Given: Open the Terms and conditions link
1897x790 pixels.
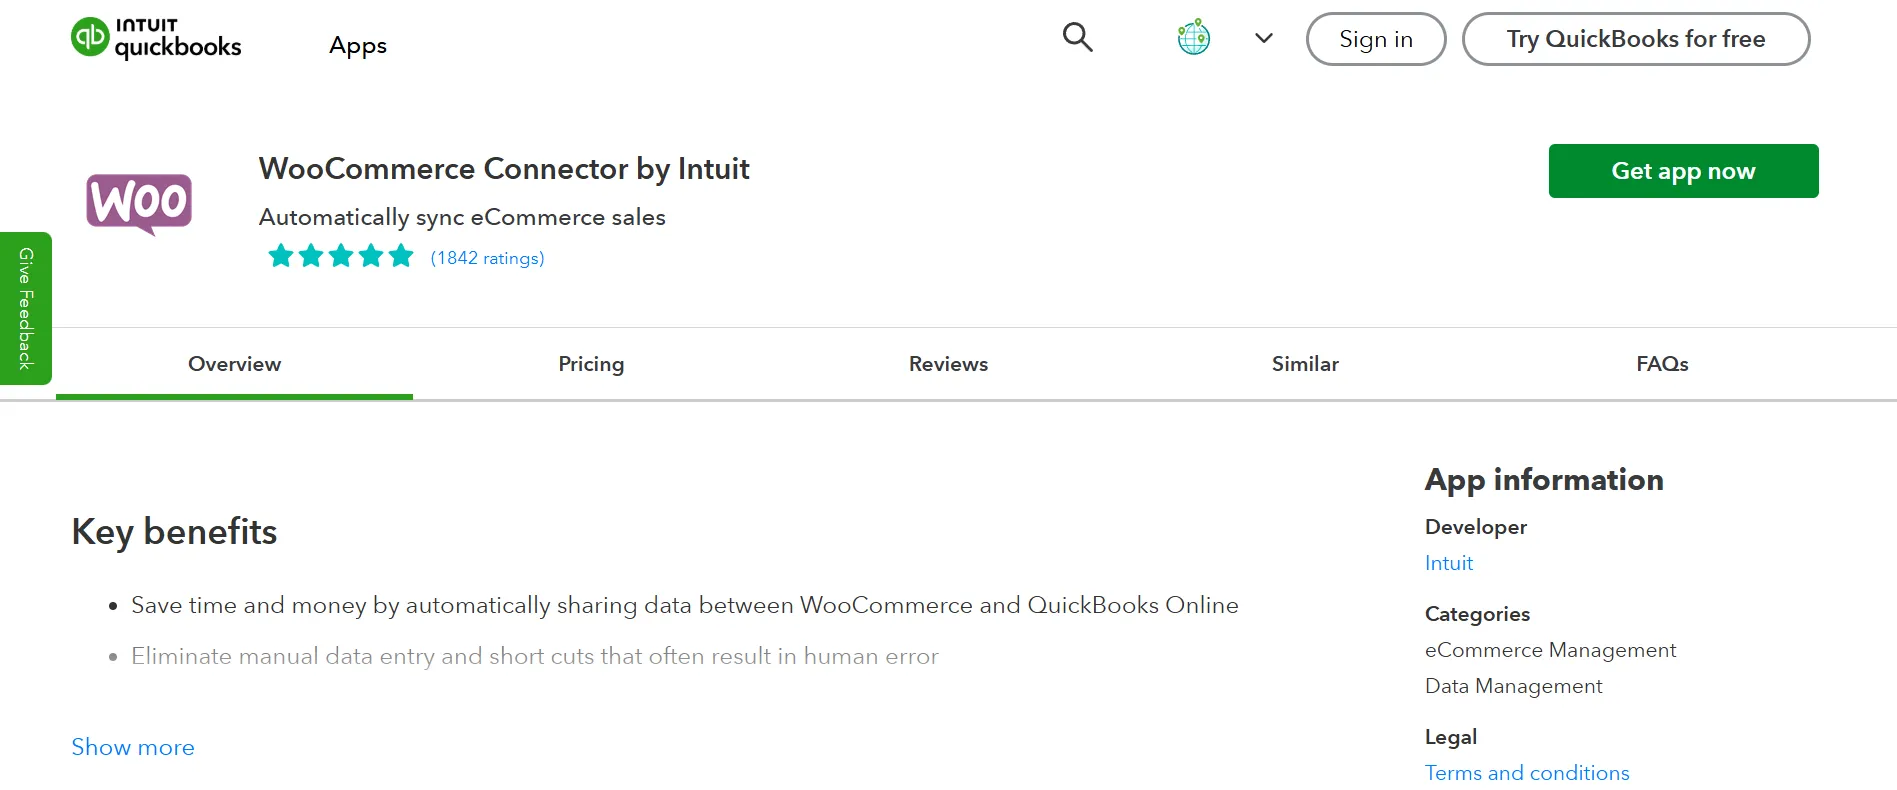Looking at the screenshot, I should (x=1527, y=773).
